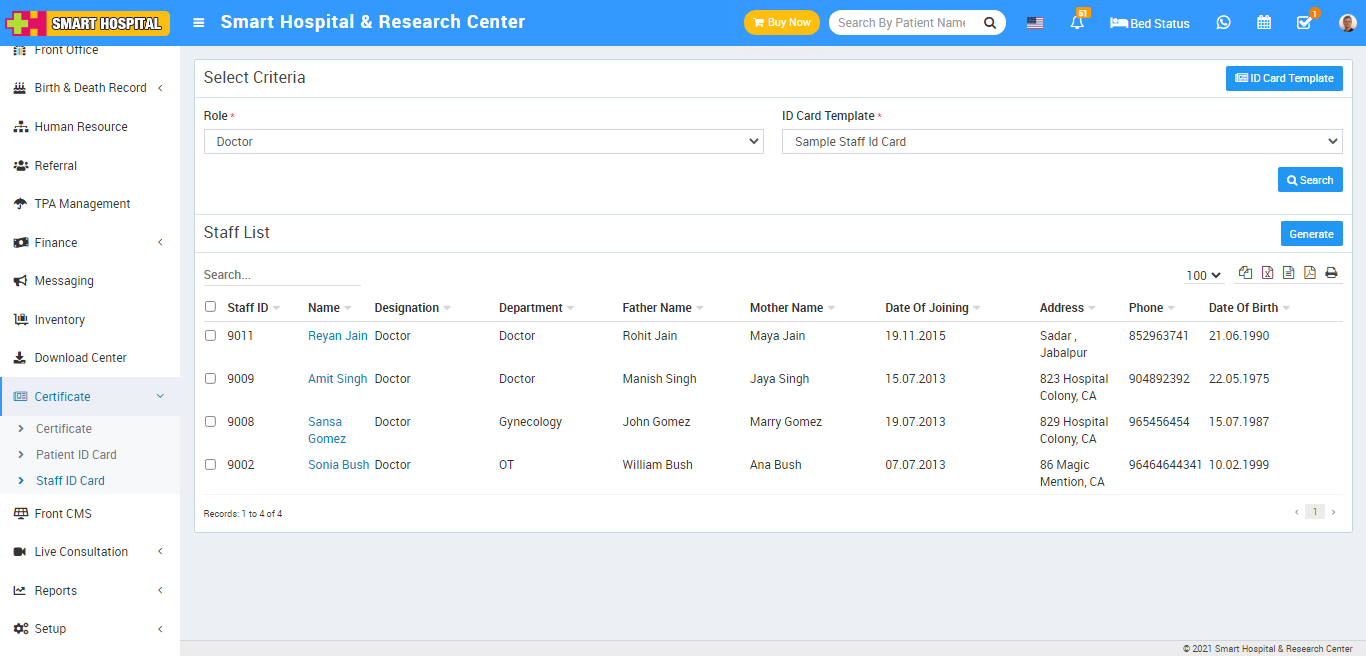This screenshot has width=1366, height=657.
Task: Click the US flag language icon
Action: (x=1035, y=23)
